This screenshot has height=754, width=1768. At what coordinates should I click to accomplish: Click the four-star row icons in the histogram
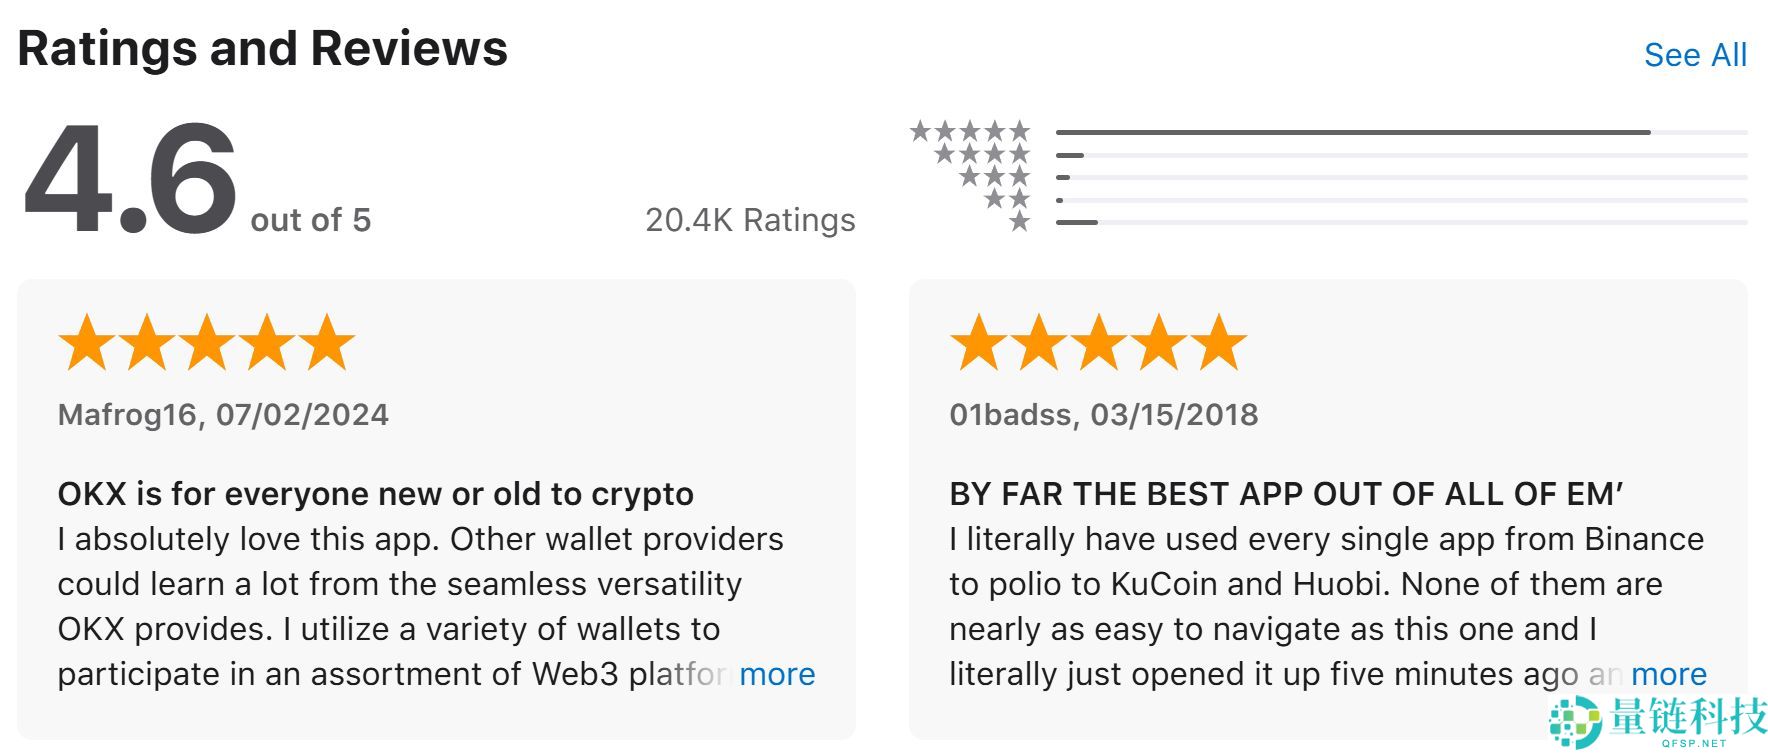982,154
